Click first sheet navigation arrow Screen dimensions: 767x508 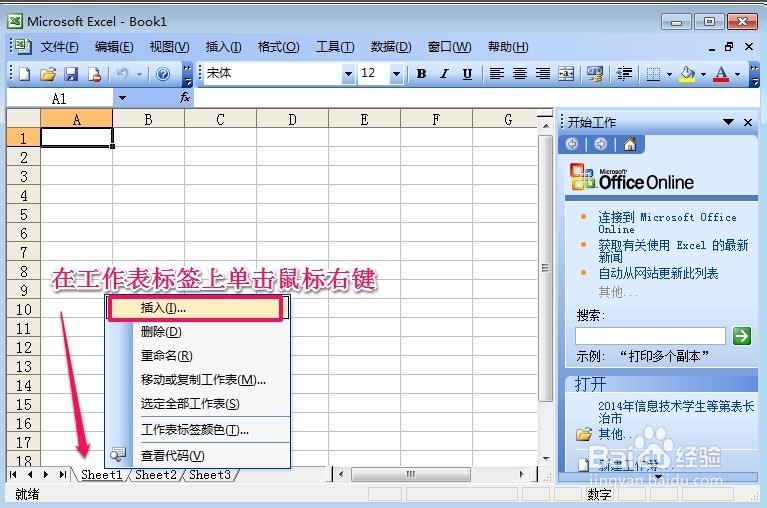point(14,474)
